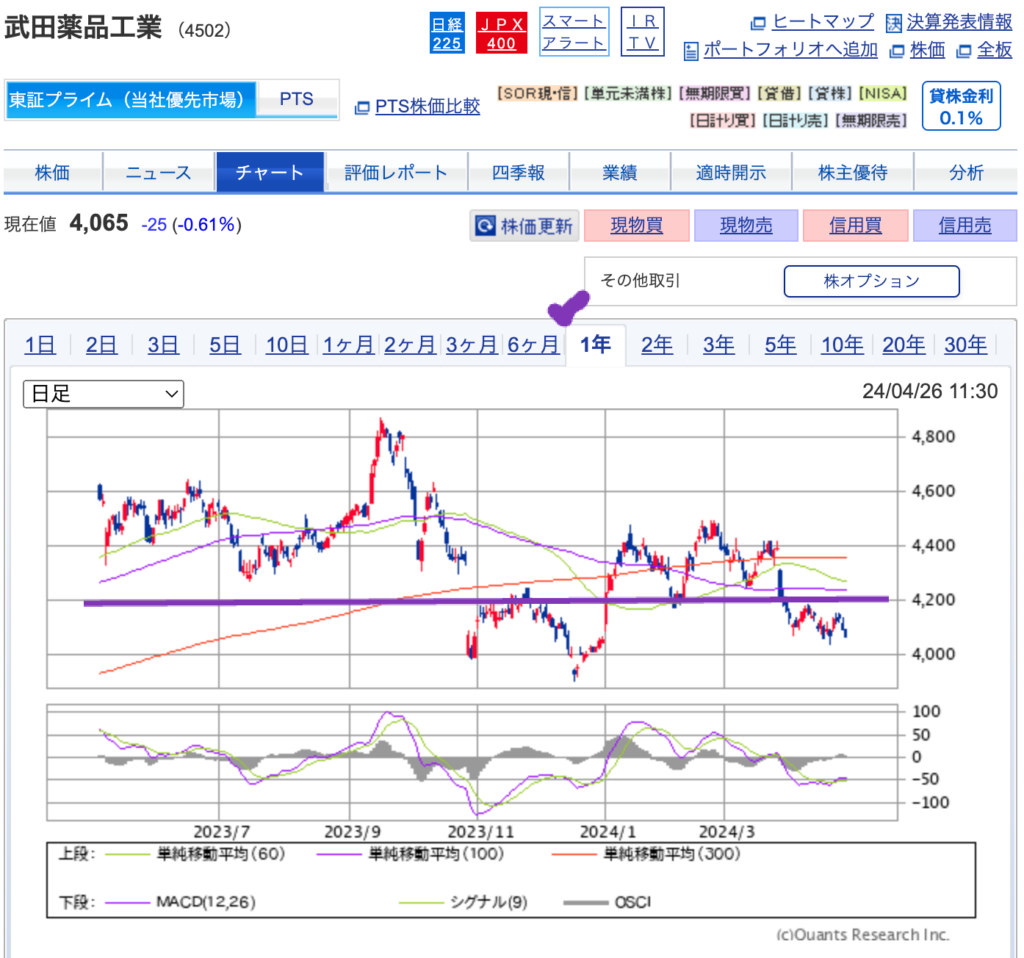Select the 5年 chart period

tap(780, 345)
